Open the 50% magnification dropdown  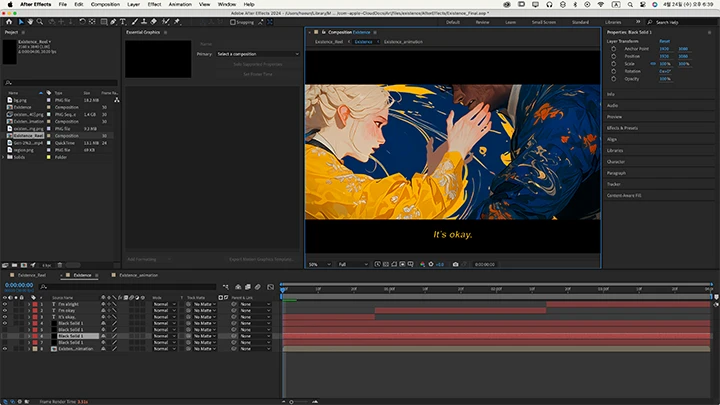click(x=320, y=264)
